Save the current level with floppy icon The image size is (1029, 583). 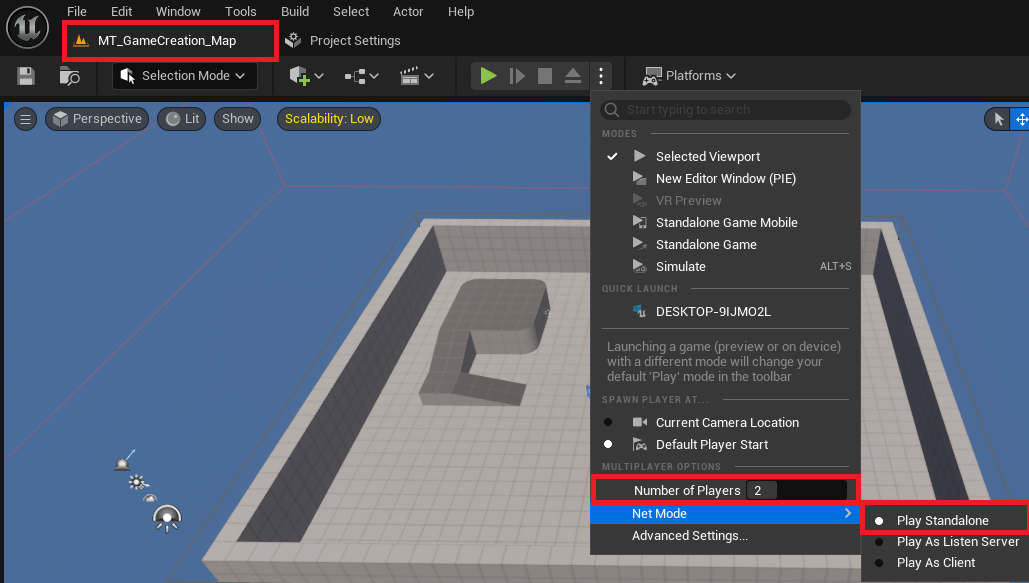pos(26,76)
